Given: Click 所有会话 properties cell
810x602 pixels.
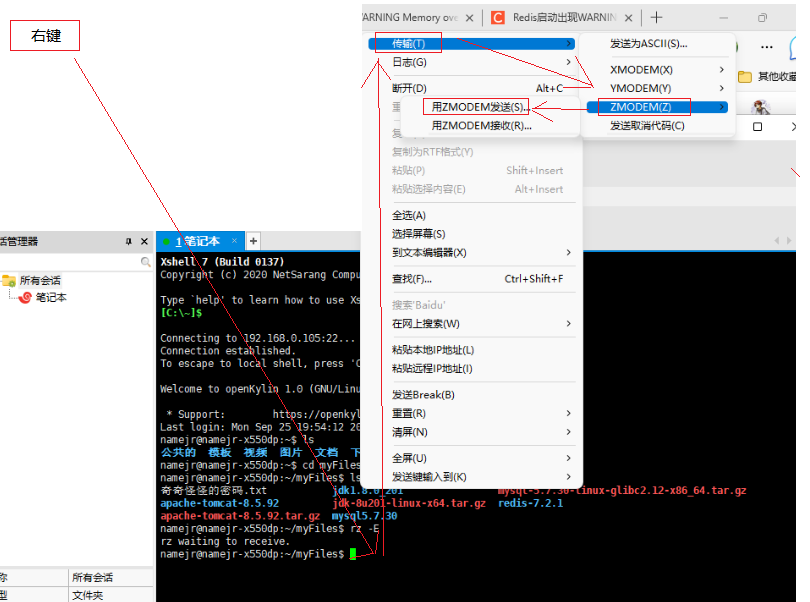Looking at the screenshot, I should click(111, 577).
